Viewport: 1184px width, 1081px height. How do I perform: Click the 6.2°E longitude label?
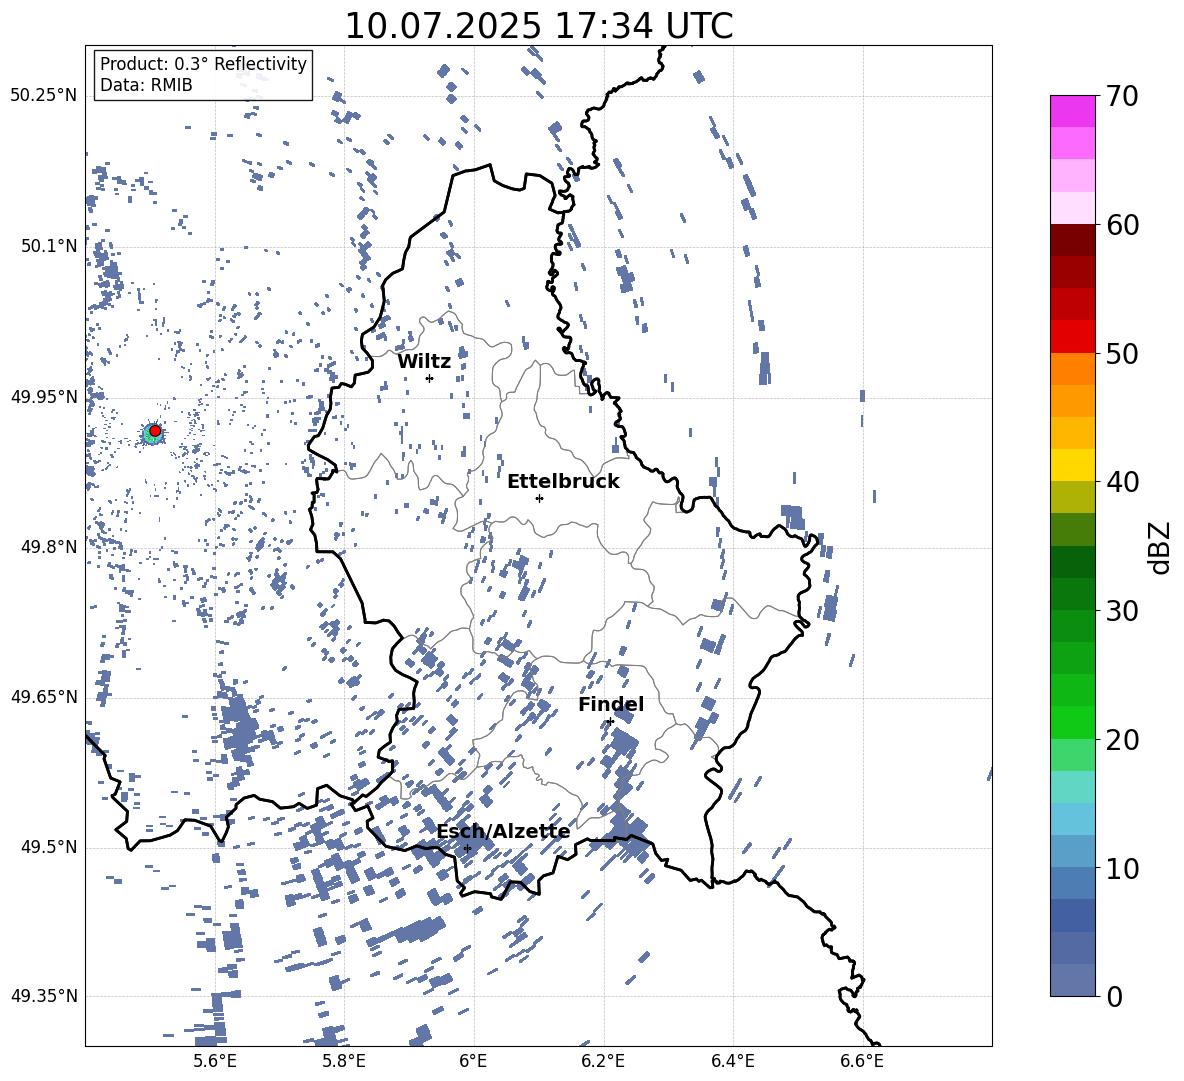[603, 1061]
